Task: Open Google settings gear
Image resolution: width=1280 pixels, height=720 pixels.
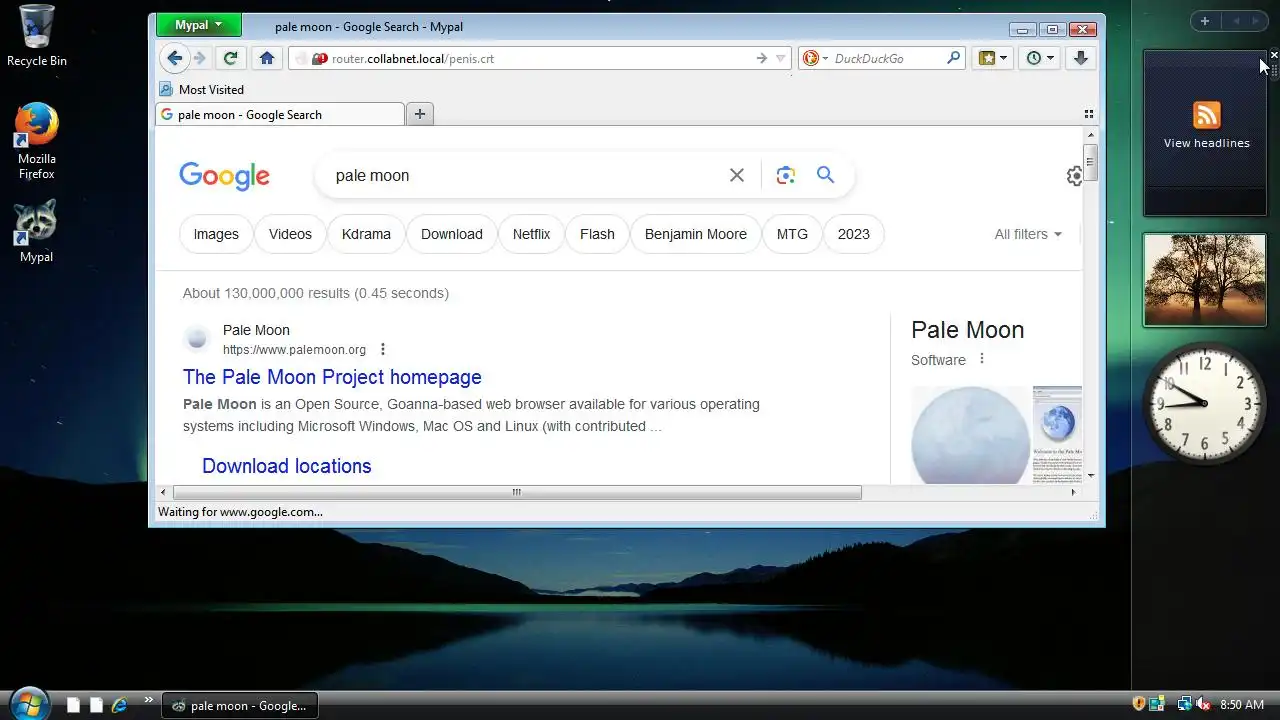Action: (1075, 176)
